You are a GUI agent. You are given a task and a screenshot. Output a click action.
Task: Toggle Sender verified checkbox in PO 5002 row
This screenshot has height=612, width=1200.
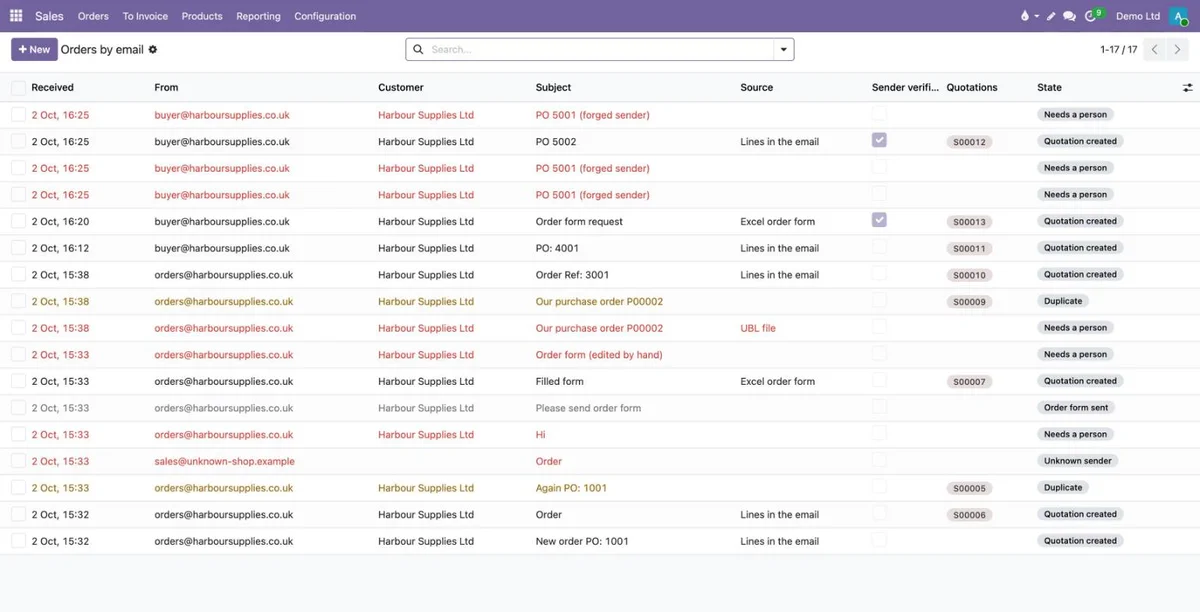pyautogui.click(x=879, y=140)
